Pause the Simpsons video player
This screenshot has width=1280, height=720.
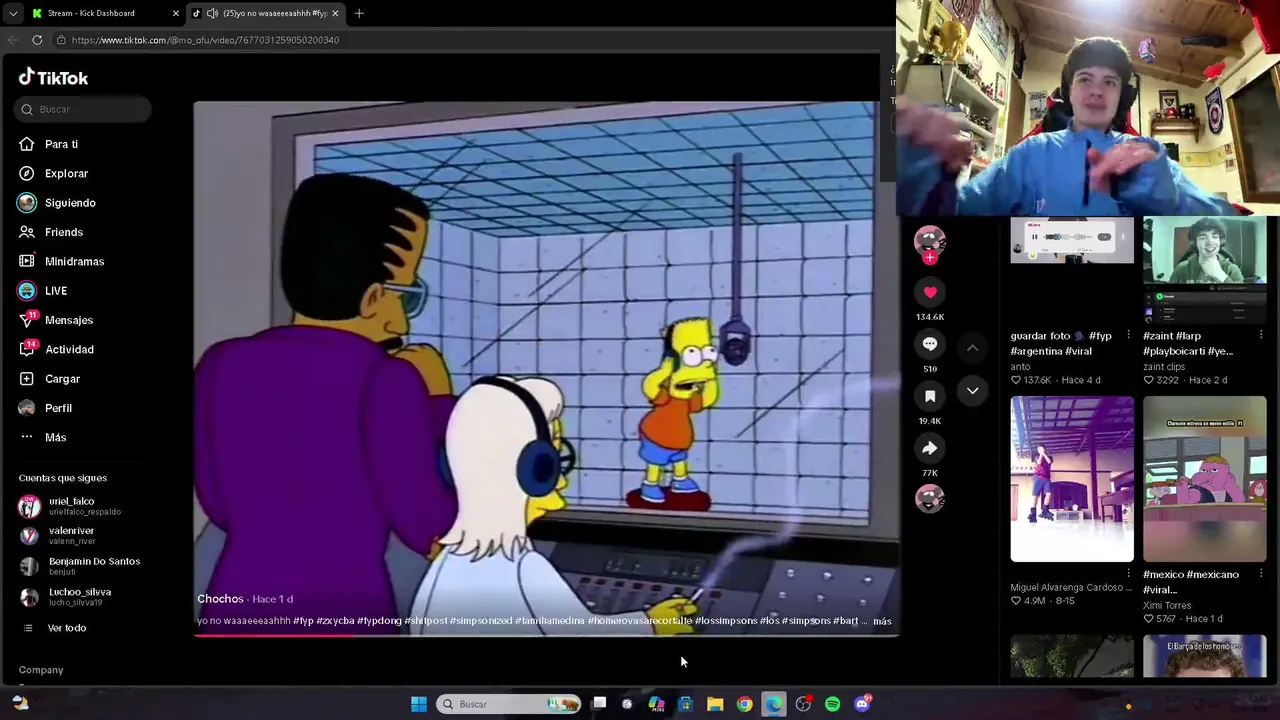pos(546,368)
